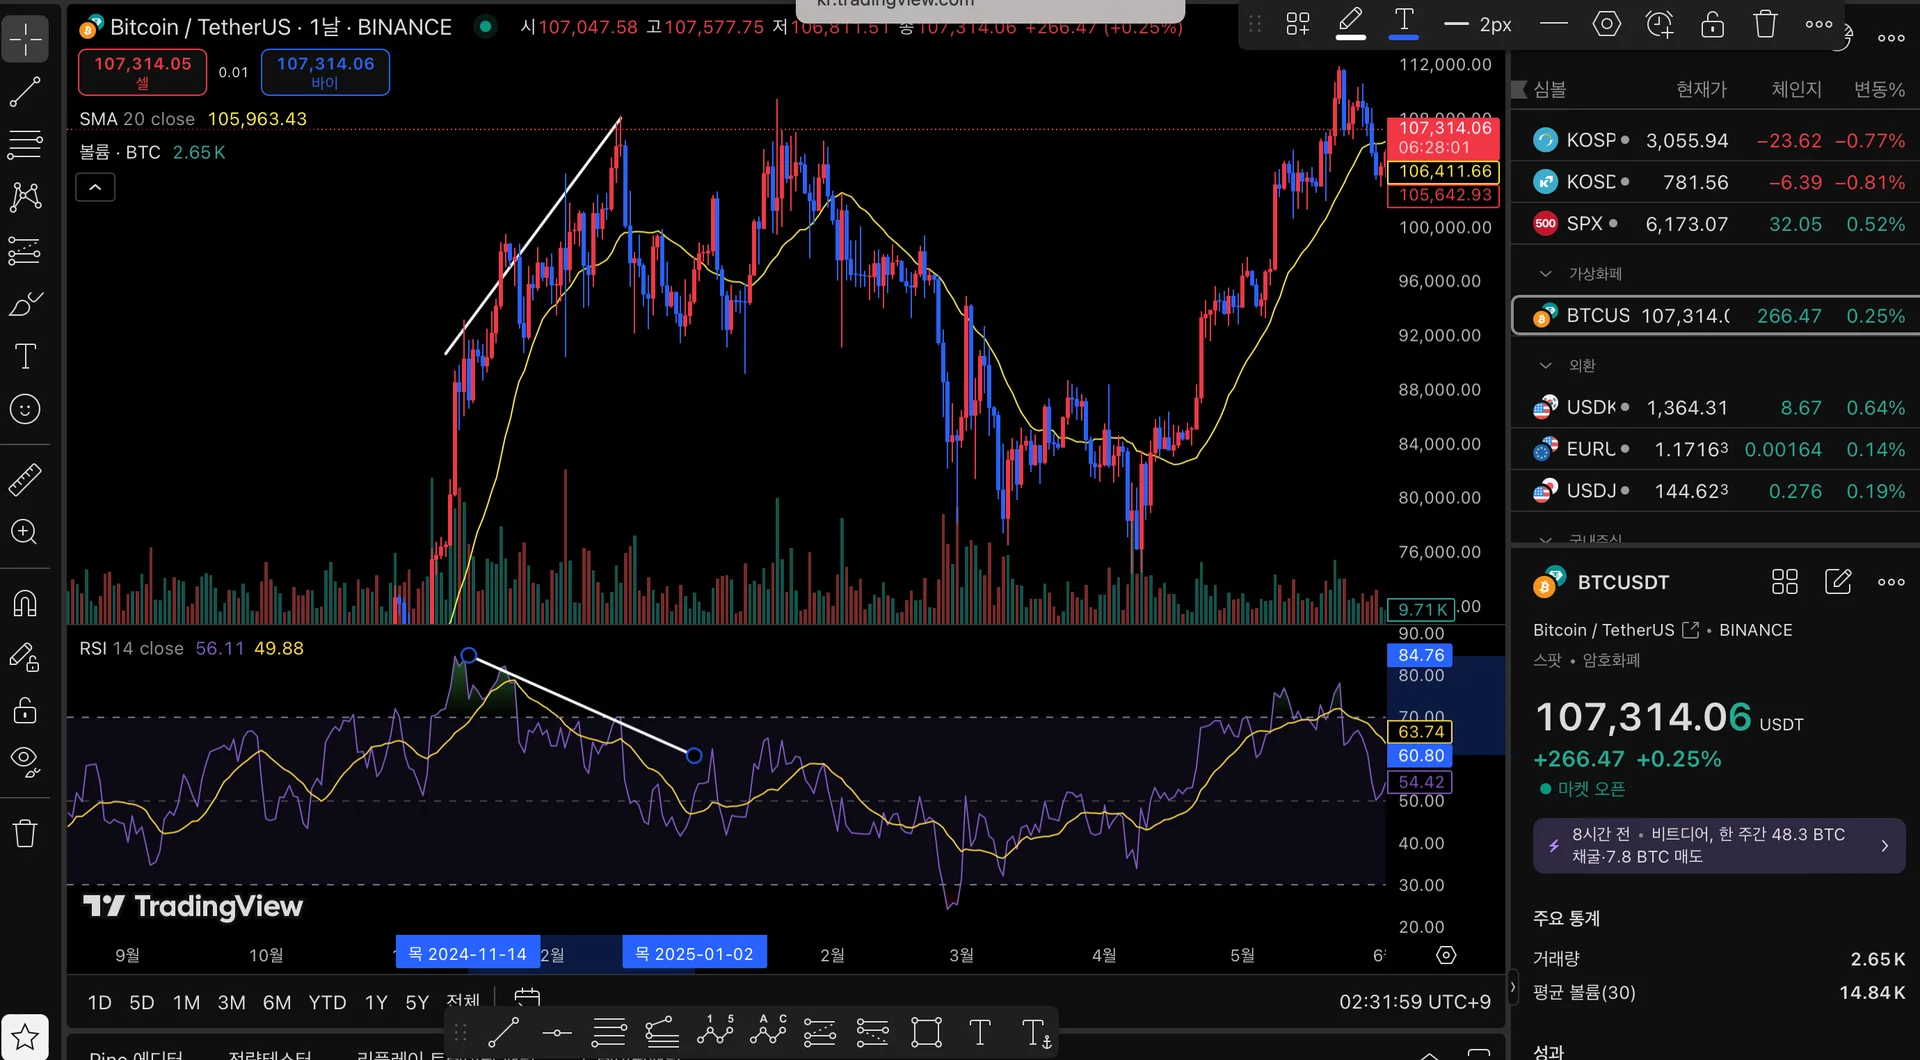Open the Fibonacci retracement tools in left sidebar
The image size is (1920, 1060).
pyautogui.click(x=25, y=144)
